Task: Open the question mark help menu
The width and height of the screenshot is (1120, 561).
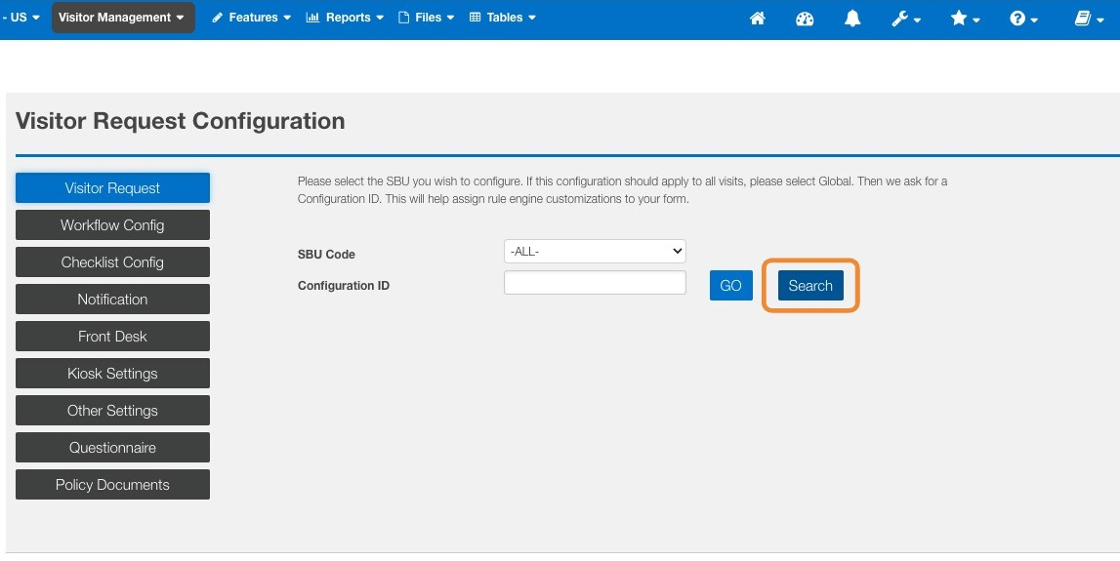Action: click(1023, 18)
